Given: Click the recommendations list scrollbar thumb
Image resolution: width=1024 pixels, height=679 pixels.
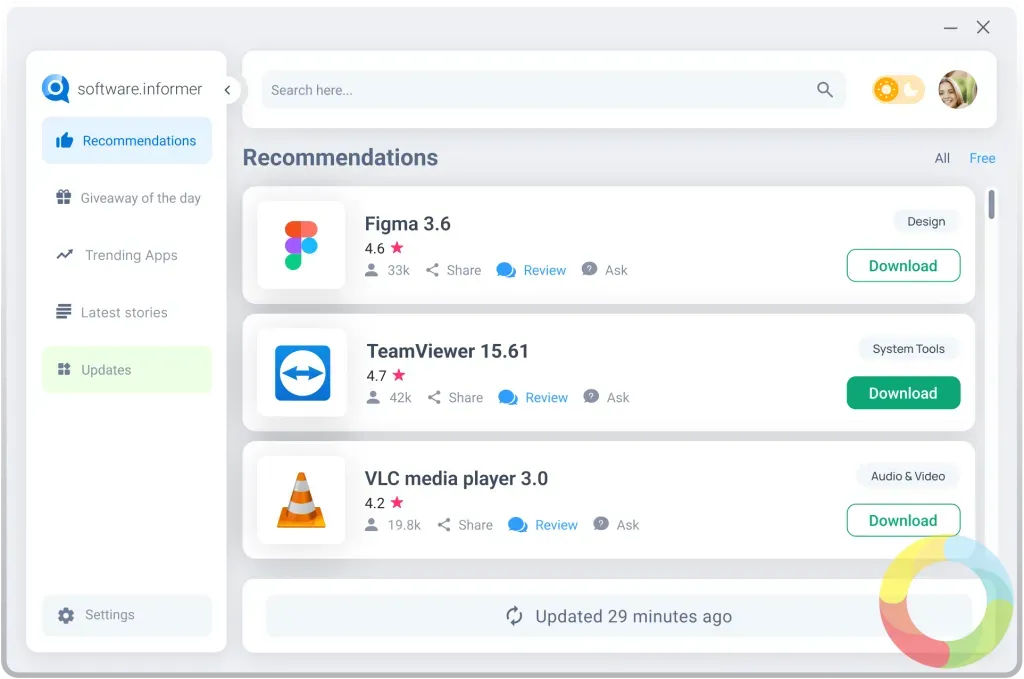Looking at the screenshot, I should point(991,204).
